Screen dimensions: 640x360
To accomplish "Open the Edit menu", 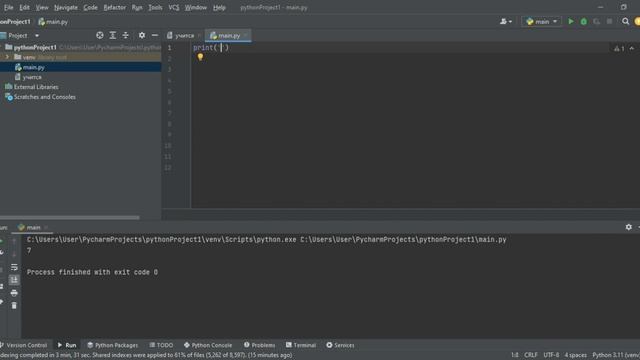I will tap(24, 7).
